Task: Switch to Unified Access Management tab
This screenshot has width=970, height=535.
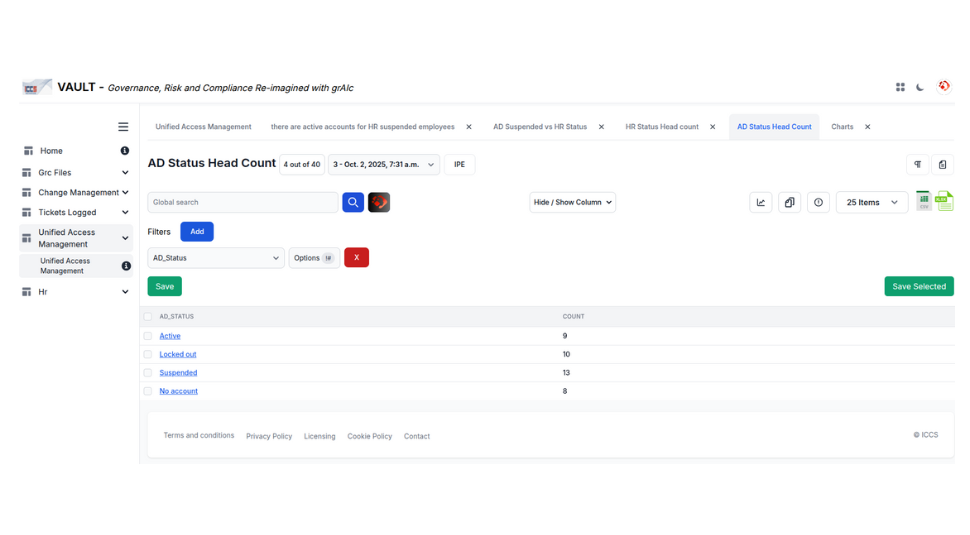Action: (x=204, y=127)
